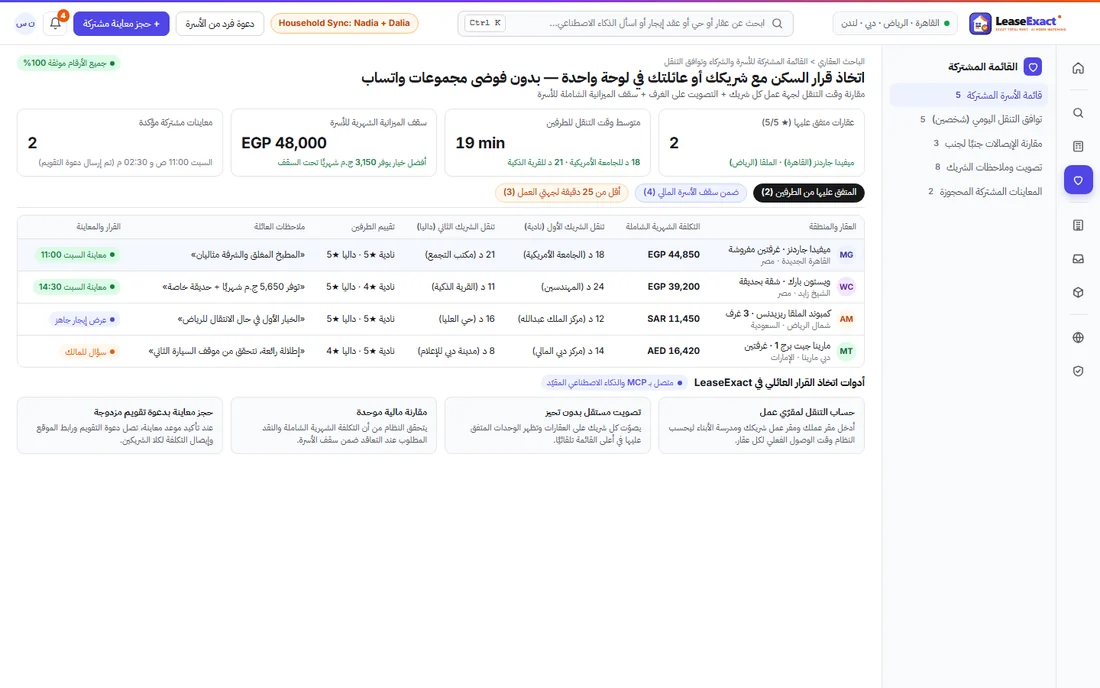
Task: Click دعوة فرد من الأسرة button
Action: [220, 23]
